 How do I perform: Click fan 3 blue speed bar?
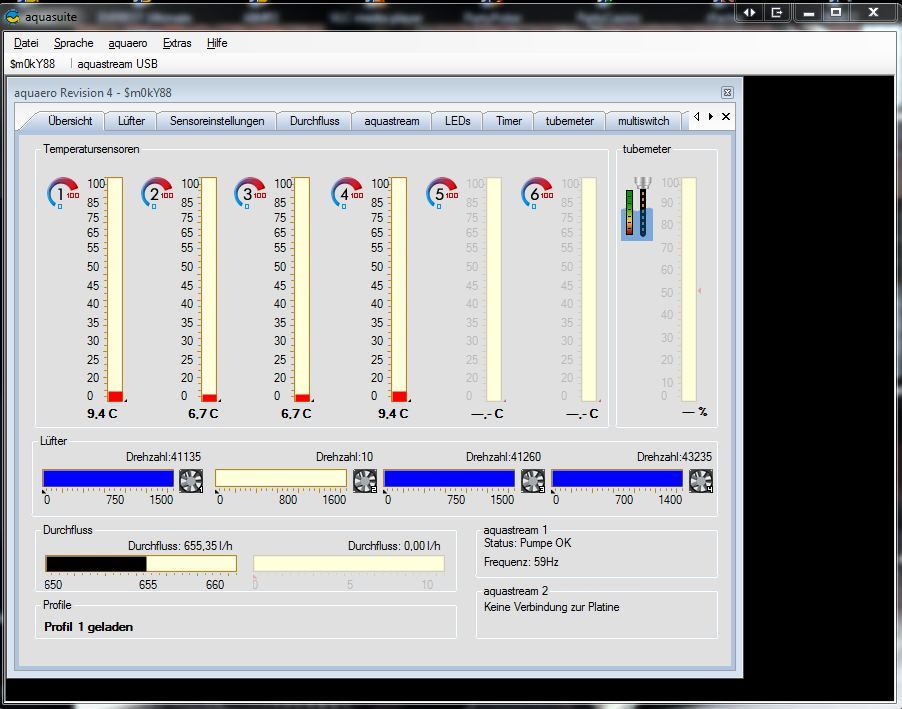pyautogui.click(x=449, y=479)
